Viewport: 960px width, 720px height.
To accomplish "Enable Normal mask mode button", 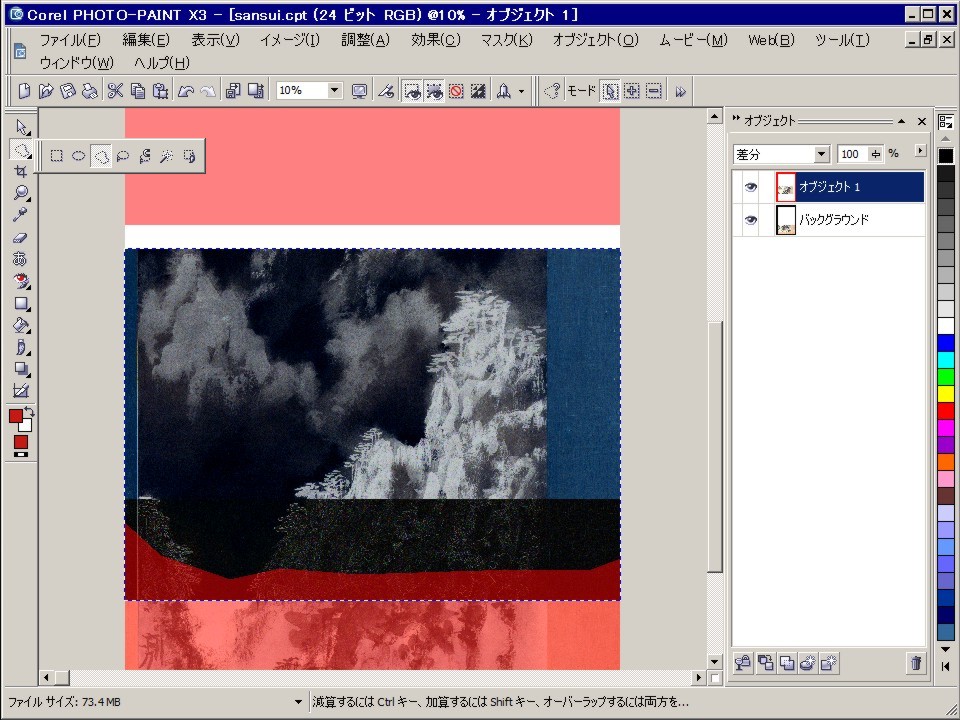I will click(x=610, y=91).
